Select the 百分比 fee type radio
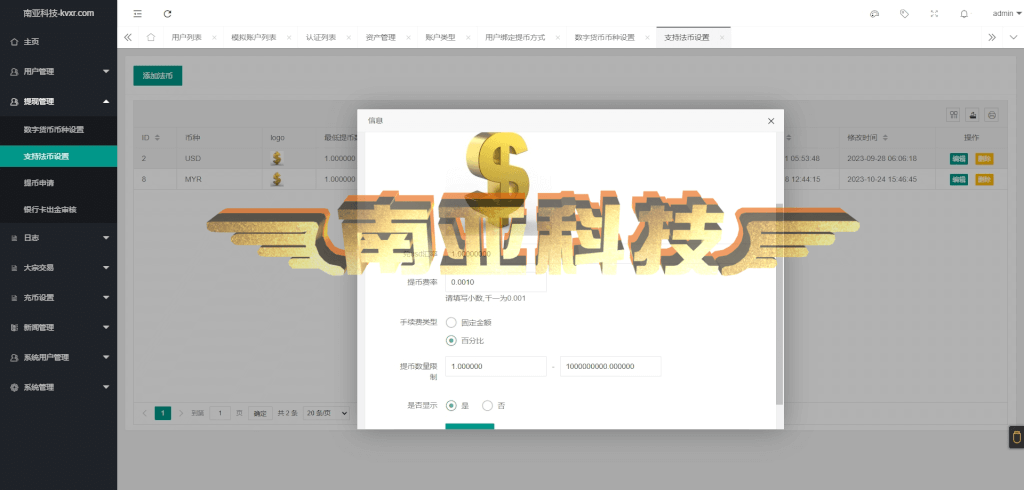The width and height of the screenshot is (1024, 490). click(x=451, y=340)
